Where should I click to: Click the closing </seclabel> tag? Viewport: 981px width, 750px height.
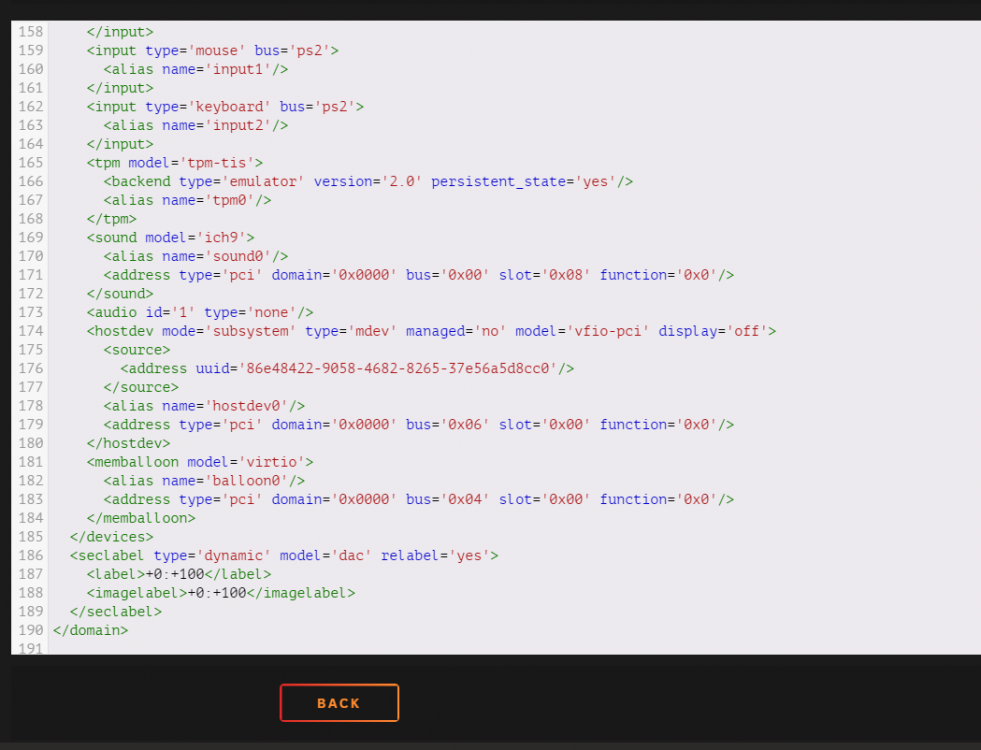coord(116,612)
